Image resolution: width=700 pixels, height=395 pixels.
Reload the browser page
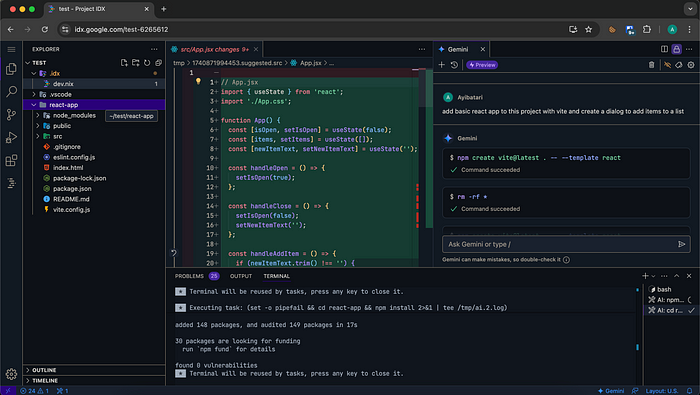click(45, 29)
